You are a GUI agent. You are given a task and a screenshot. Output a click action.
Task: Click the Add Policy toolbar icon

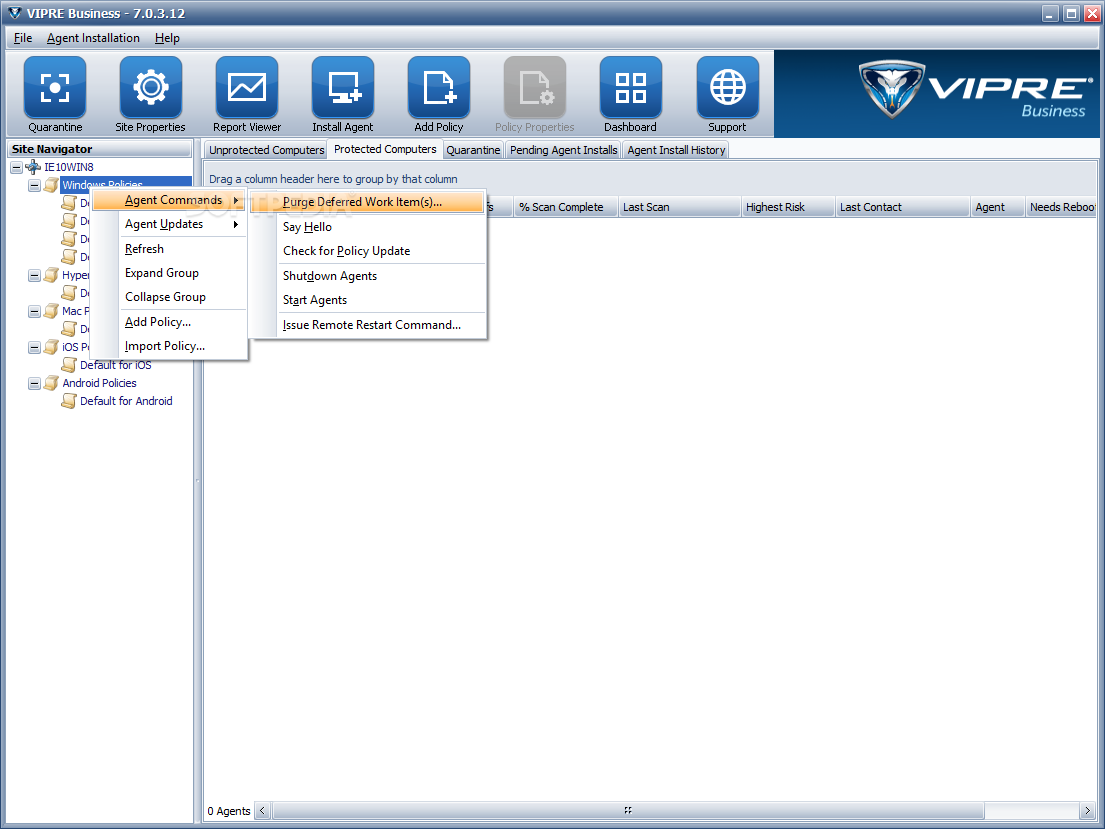click(x=438, y=87)
